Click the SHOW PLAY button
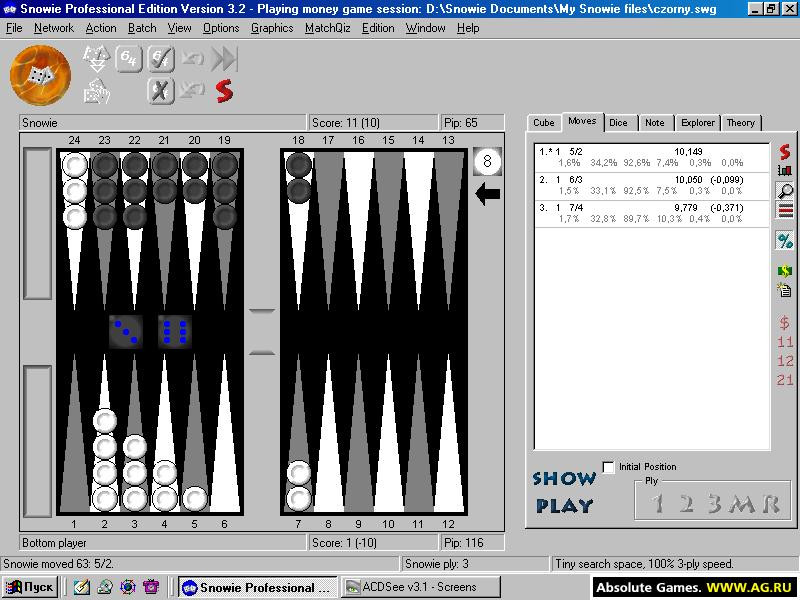The image size is (800, 600). pos(564,492)
